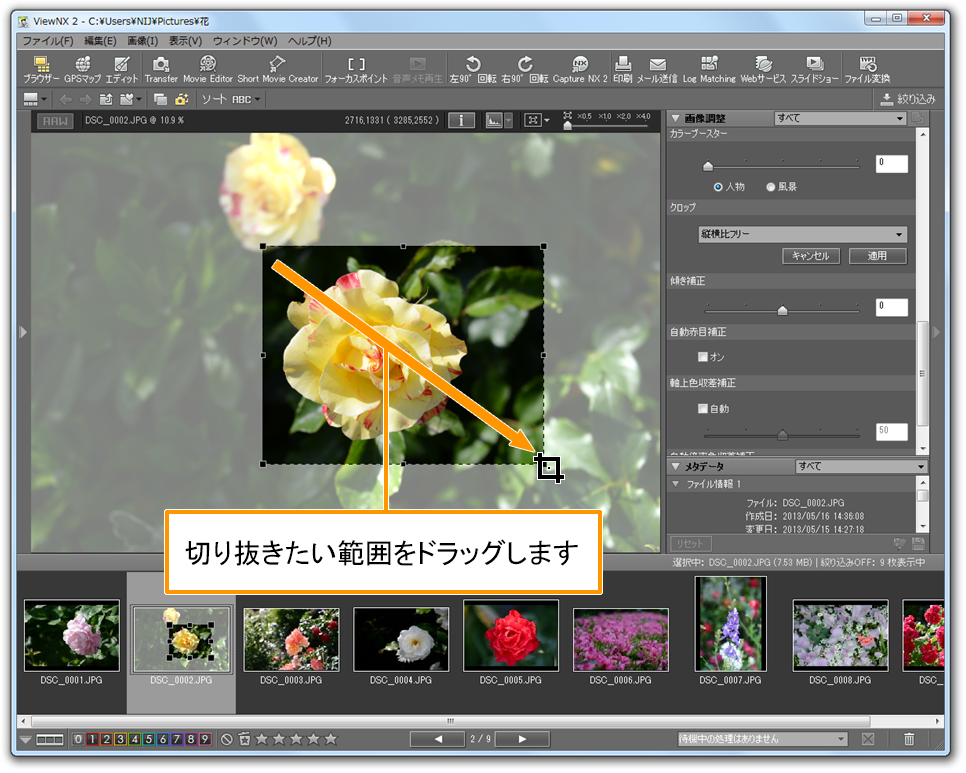Collapse the 画像調整 panel

tap(675, 118)
